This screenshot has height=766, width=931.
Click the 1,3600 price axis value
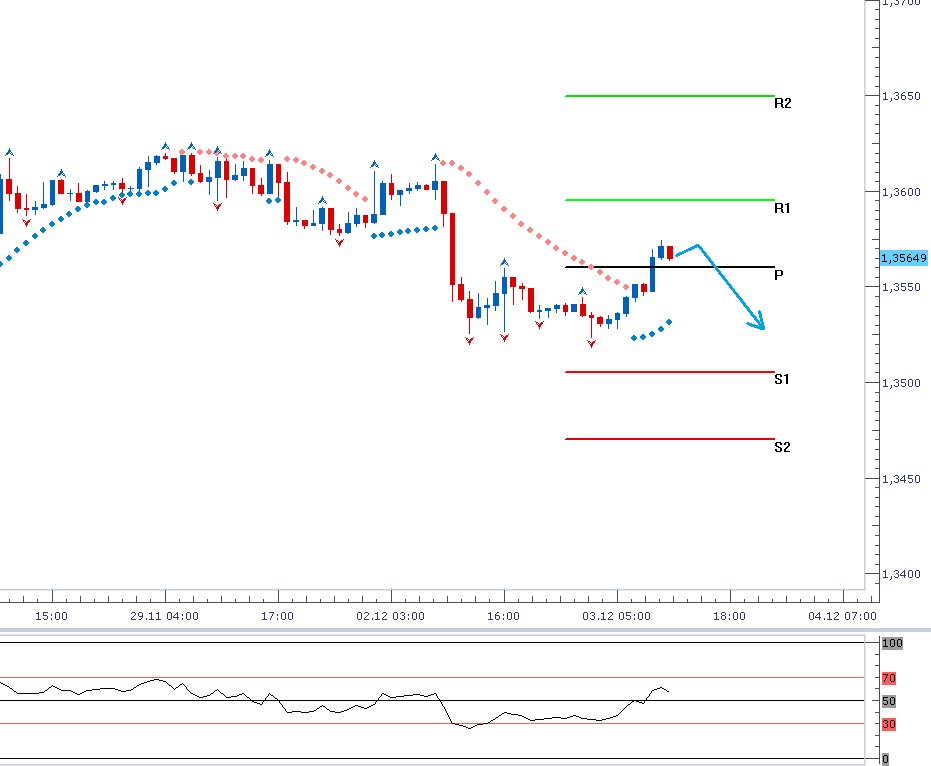[901, 192]
